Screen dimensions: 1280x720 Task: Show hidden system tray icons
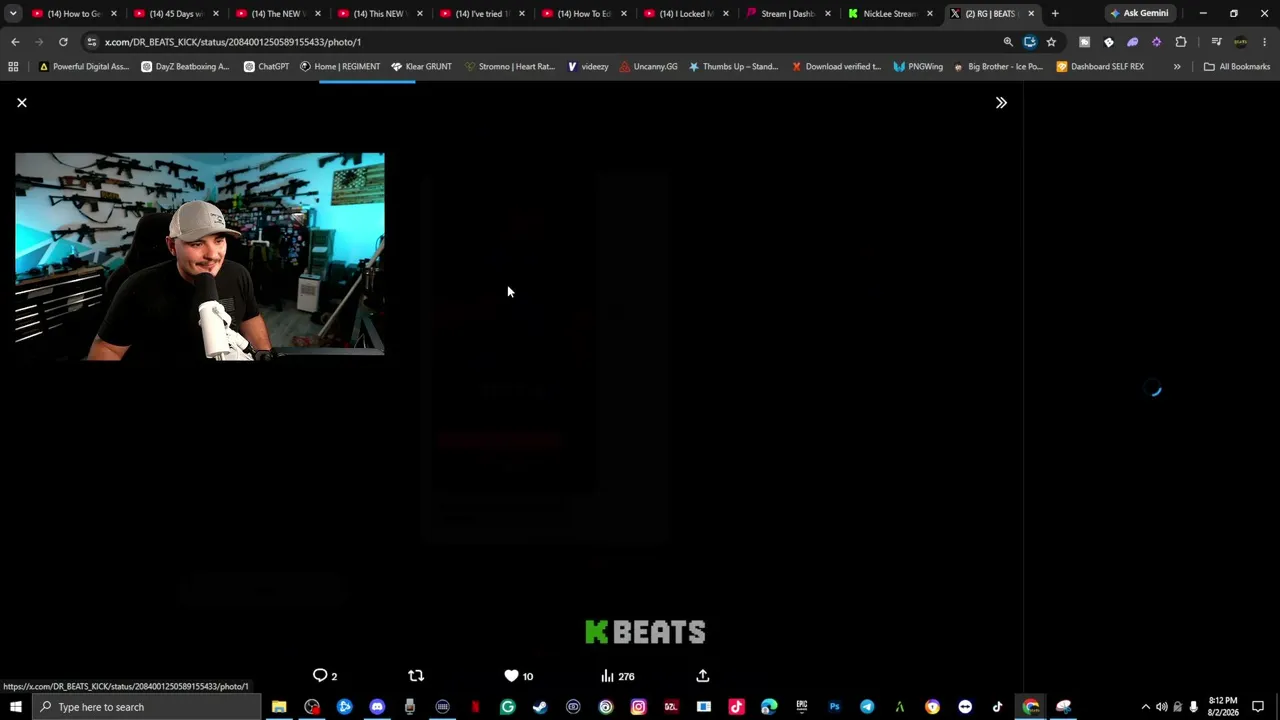tap(1145, 707)
